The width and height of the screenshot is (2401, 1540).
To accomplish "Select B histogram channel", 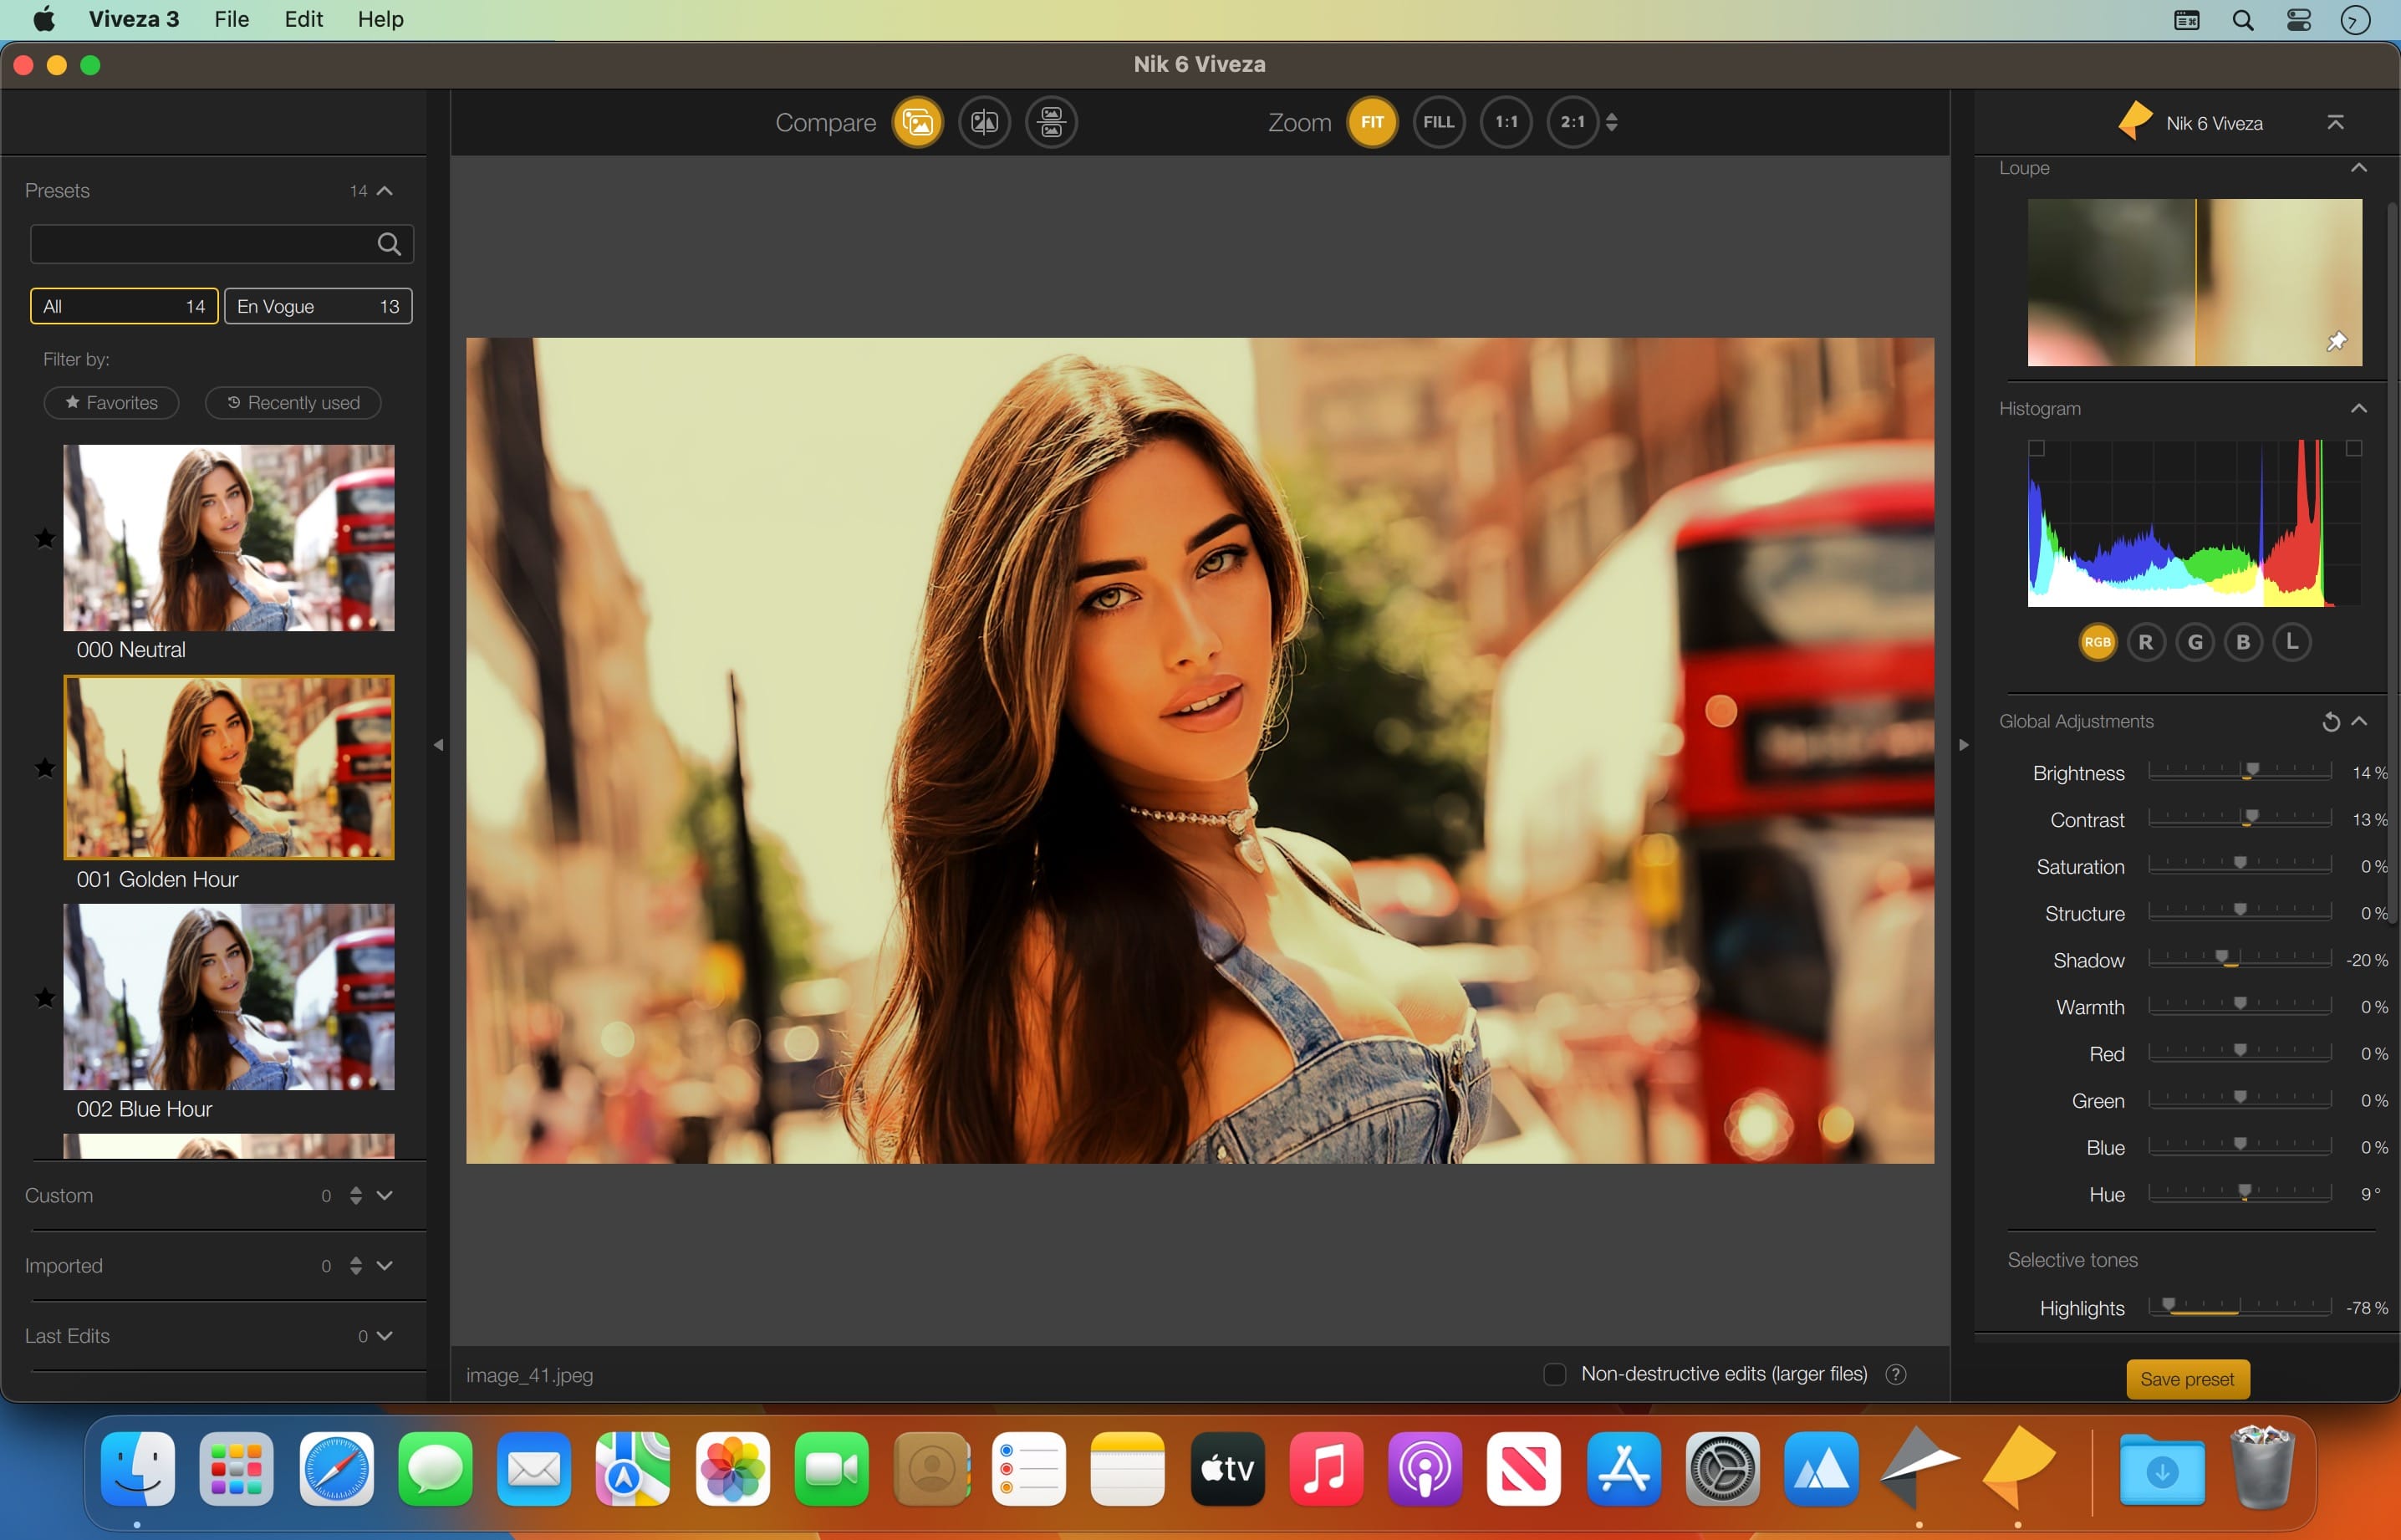I will click(x=2243, y=642).
